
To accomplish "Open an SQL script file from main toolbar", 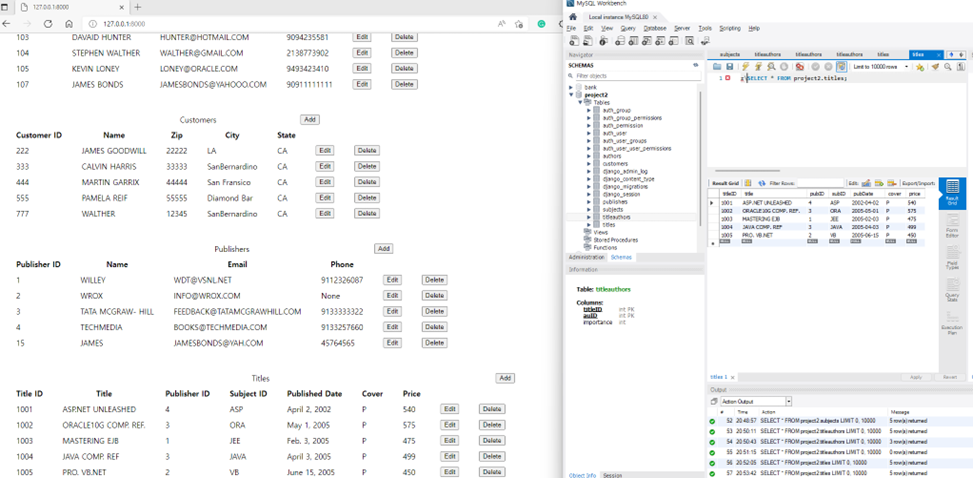I will (x=588, y=41).
